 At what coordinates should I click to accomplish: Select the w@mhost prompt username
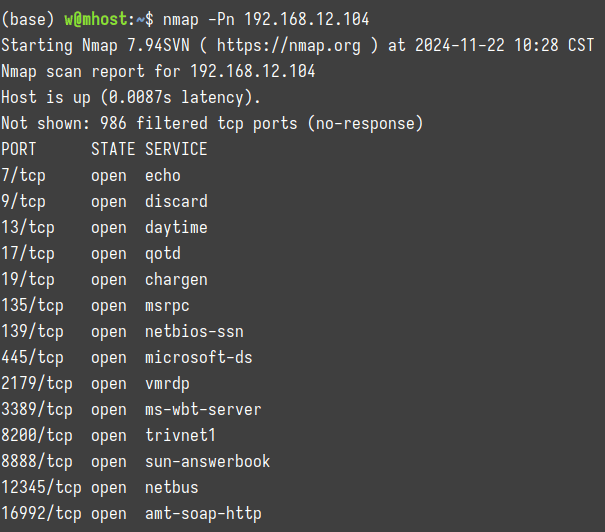96,19
